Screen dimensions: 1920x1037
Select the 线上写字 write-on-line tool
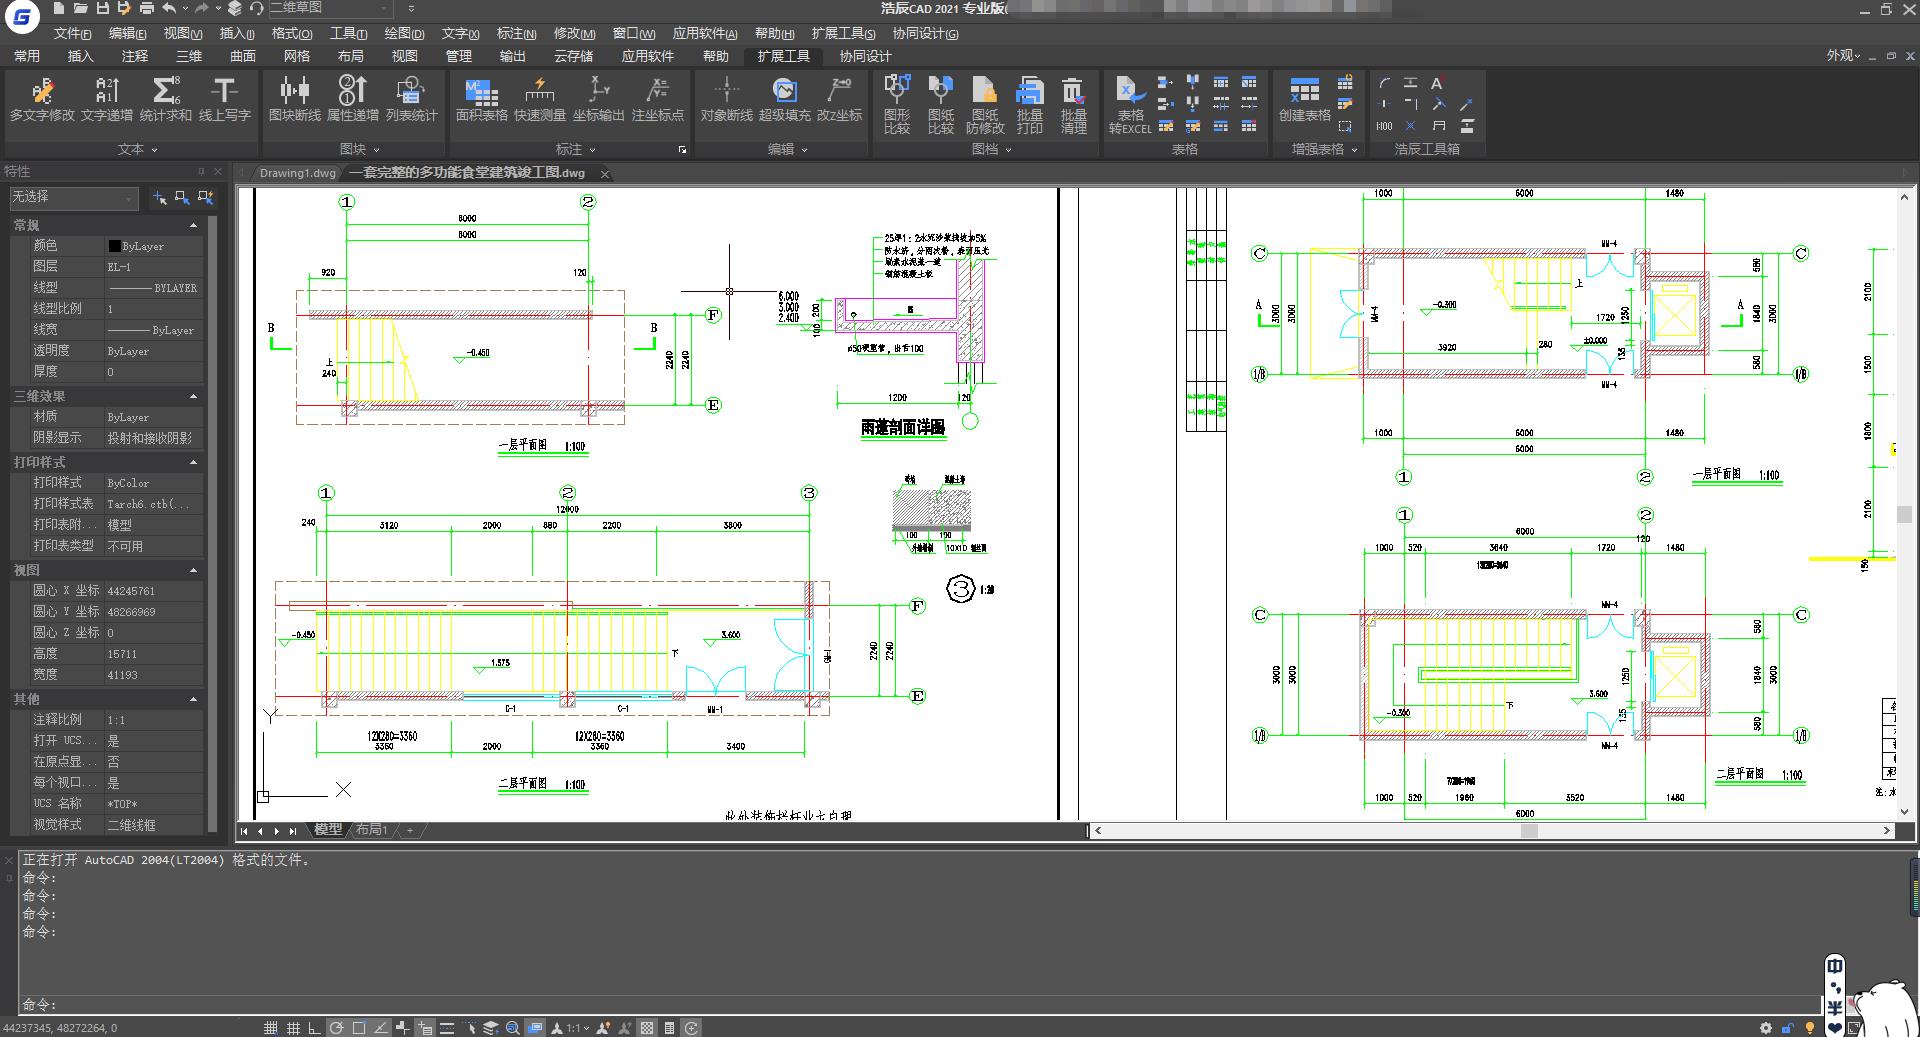tap(224, 99)
